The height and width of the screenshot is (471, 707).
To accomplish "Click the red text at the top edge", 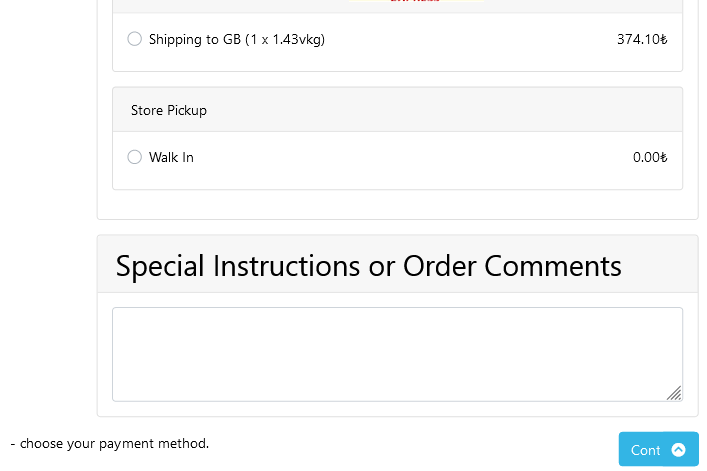I will click(415, 1).
